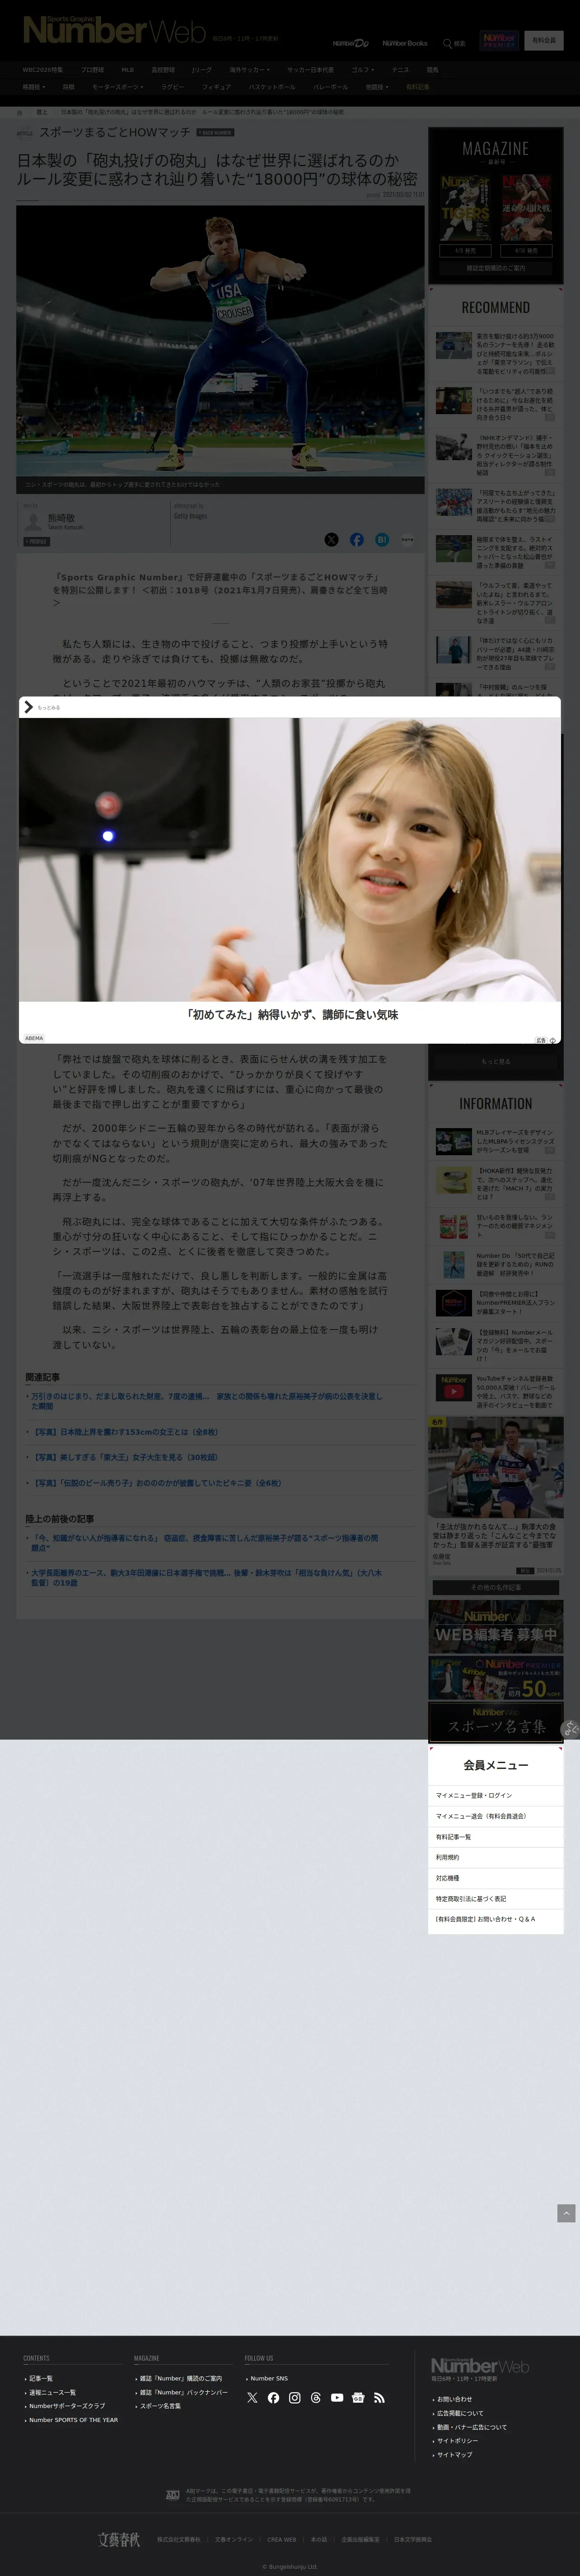Click the search magnifier icon in header

tap(448, 43)
